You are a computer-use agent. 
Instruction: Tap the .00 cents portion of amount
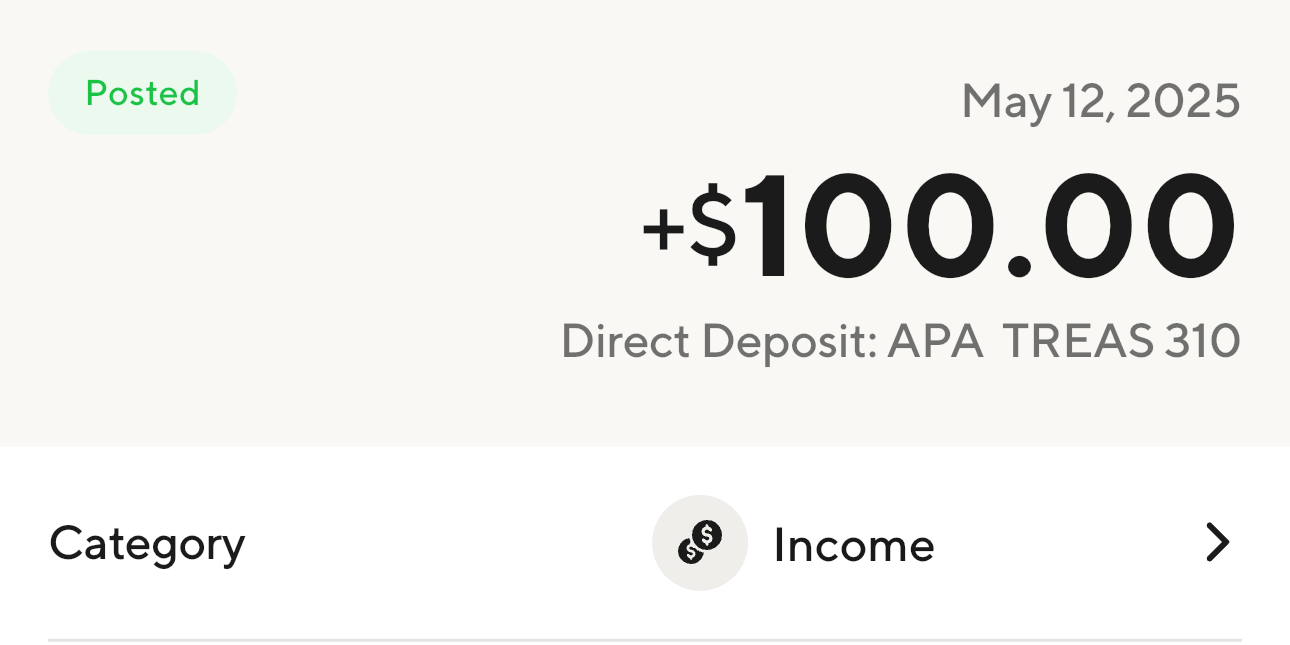(1122, 228)
